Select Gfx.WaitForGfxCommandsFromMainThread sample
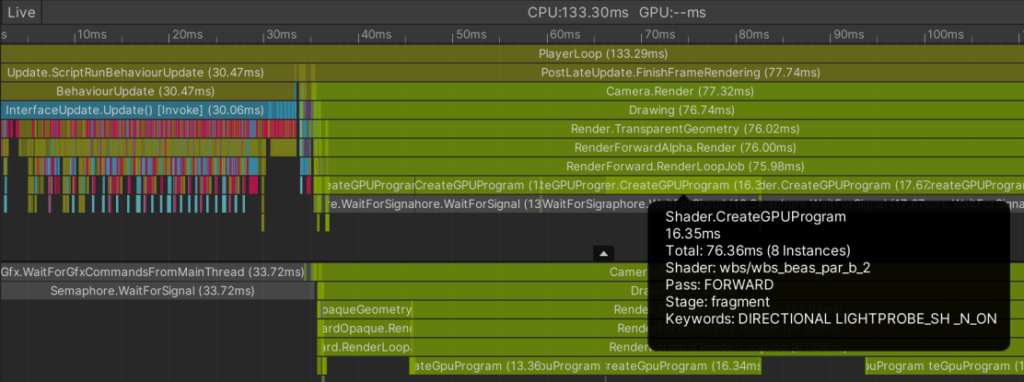This screenshot has height=382, width=1024. (153, 272)
